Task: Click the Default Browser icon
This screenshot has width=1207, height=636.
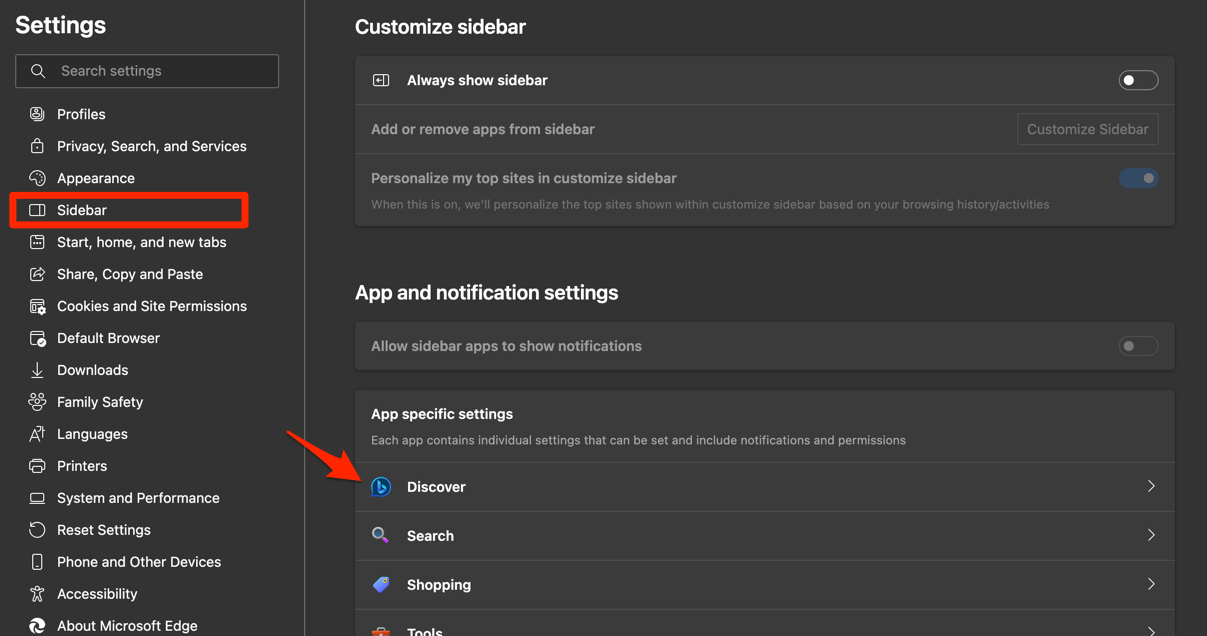Action: [37, 338]
